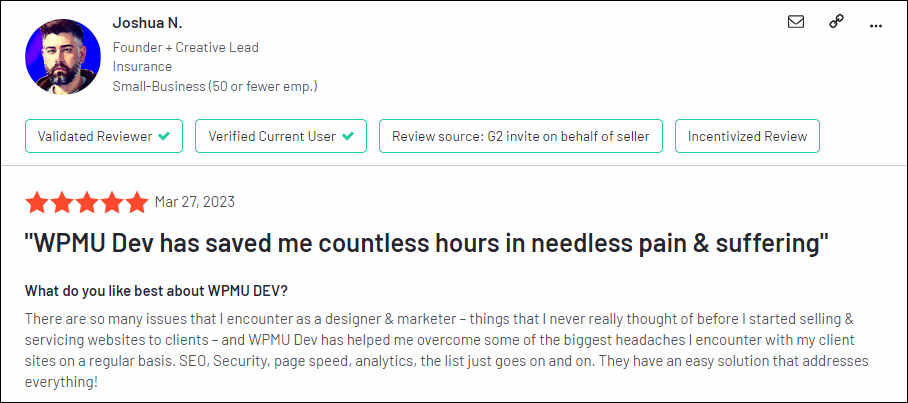Click the green checkmark in Validated Reviewer
The height and width of the screenshot is (403, 908).
[x=164, y=137]
